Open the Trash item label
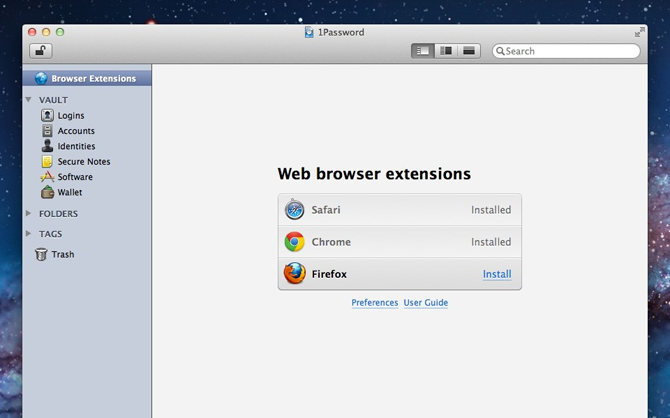This screenshot has height=418, width=670. pyautogui.click(x=63, y=254)
